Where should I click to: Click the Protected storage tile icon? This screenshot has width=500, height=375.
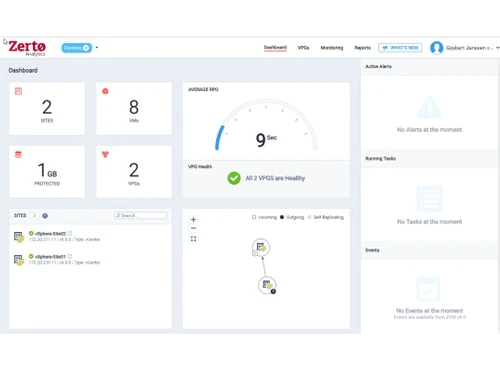[x=18, y=154]
